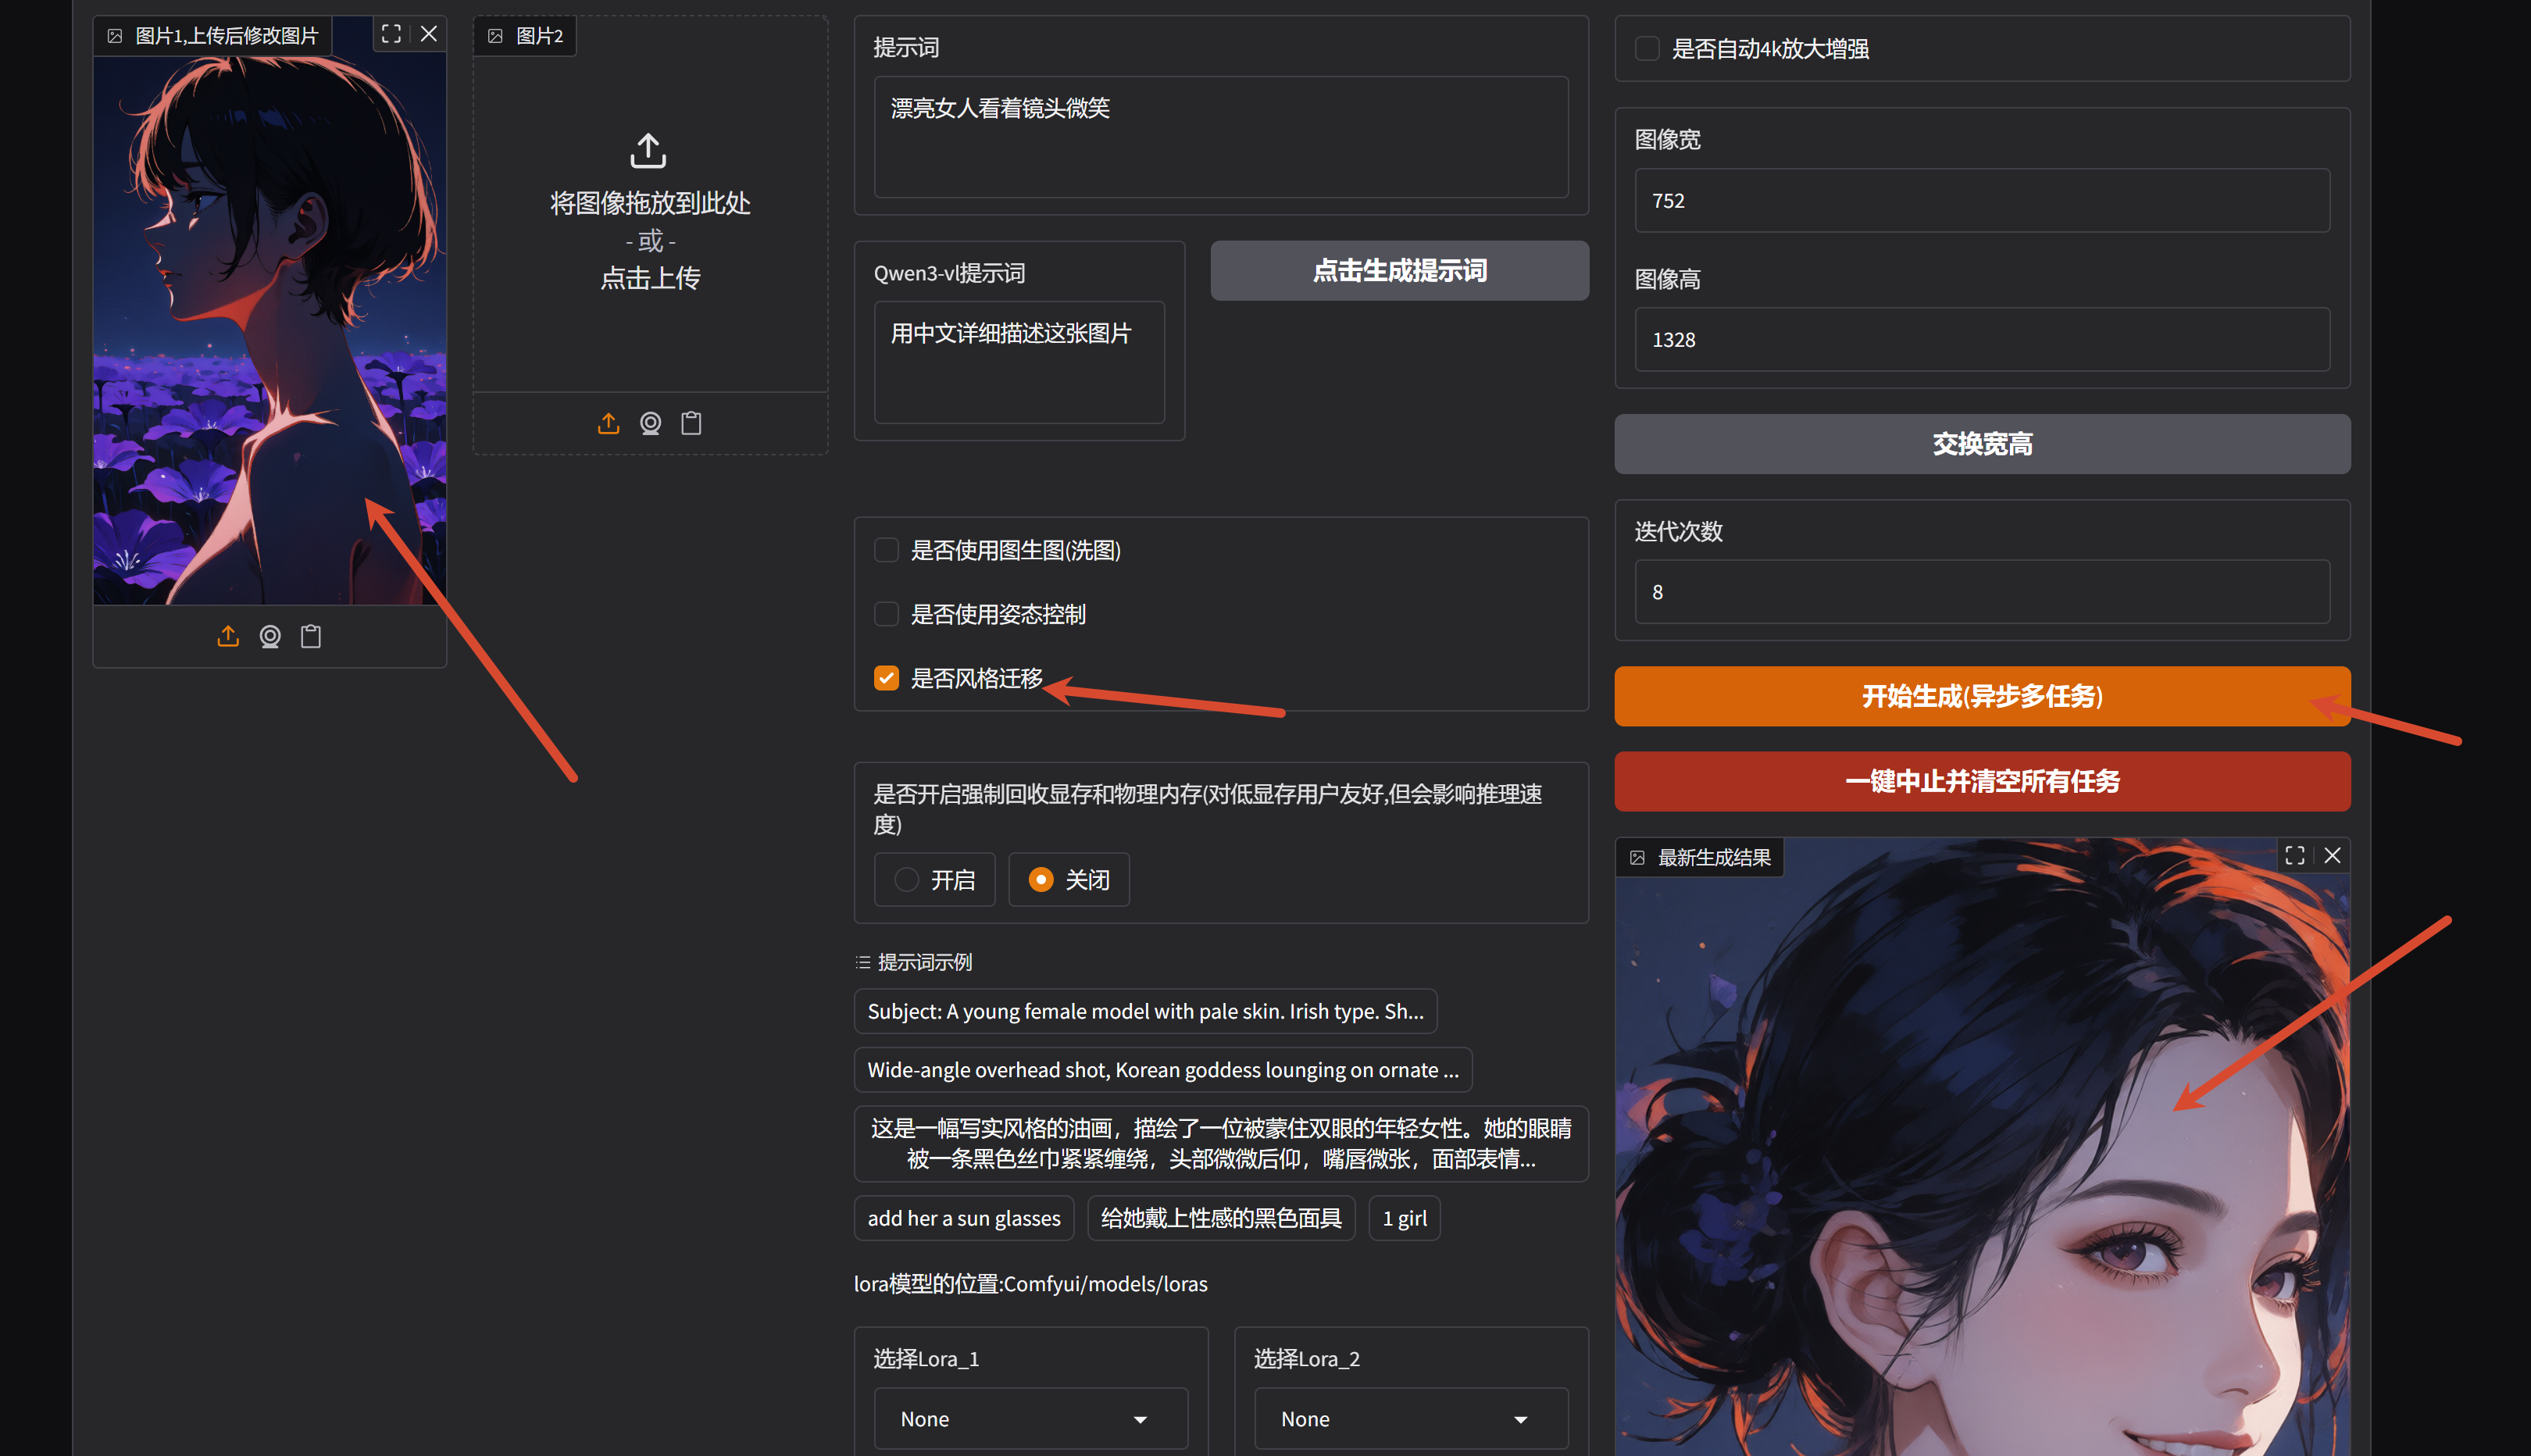Screen dimensions: 2531x1456
Task: Open 选择Lora_1 dropdown
Action: coord(1030,1418)
